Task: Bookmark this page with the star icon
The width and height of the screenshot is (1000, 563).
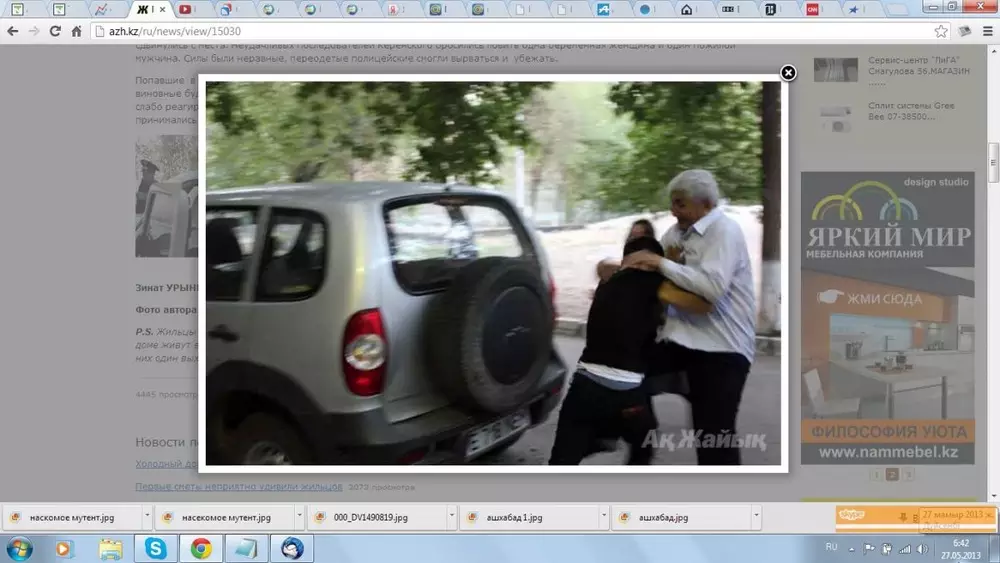Action: tap(941, 31)
